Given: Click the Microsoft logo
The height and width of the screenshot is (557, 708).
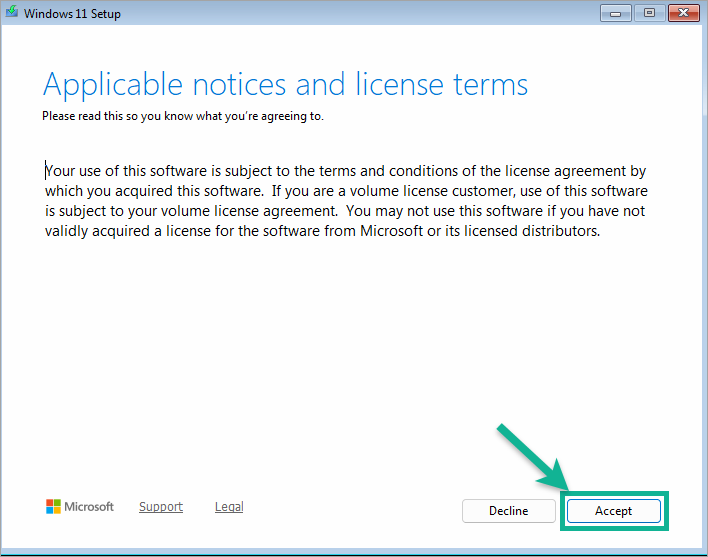Looking at the screenshot, I should 79,506.
